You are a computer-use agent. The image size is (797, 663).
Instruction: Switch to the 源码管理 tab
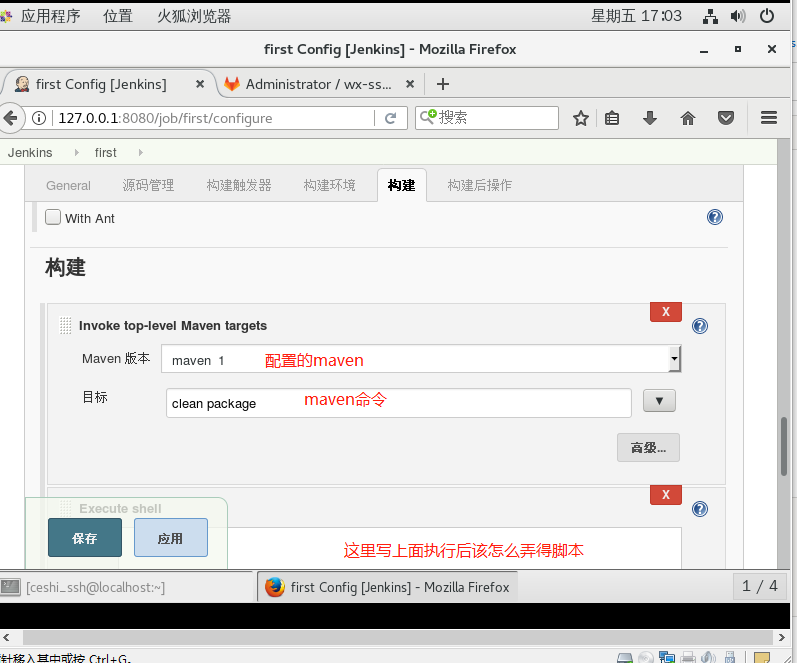tap(148, 185)
